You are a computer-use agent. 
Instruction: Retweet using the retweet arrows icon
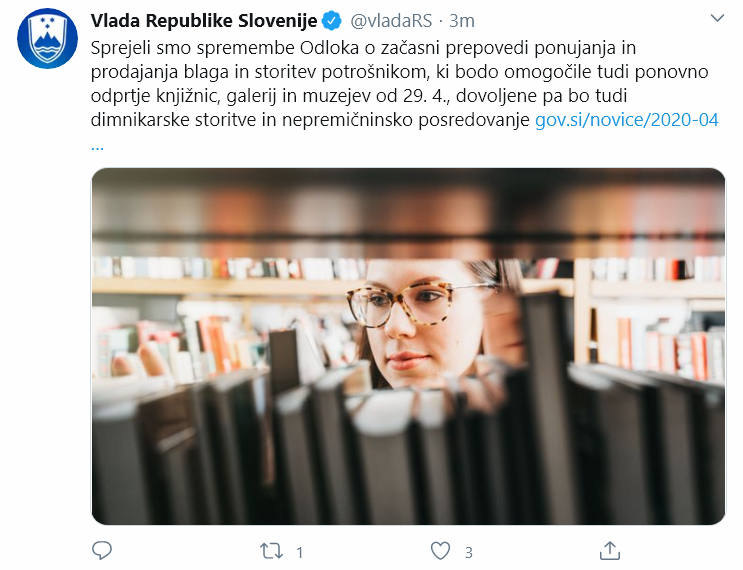point(271,552)
